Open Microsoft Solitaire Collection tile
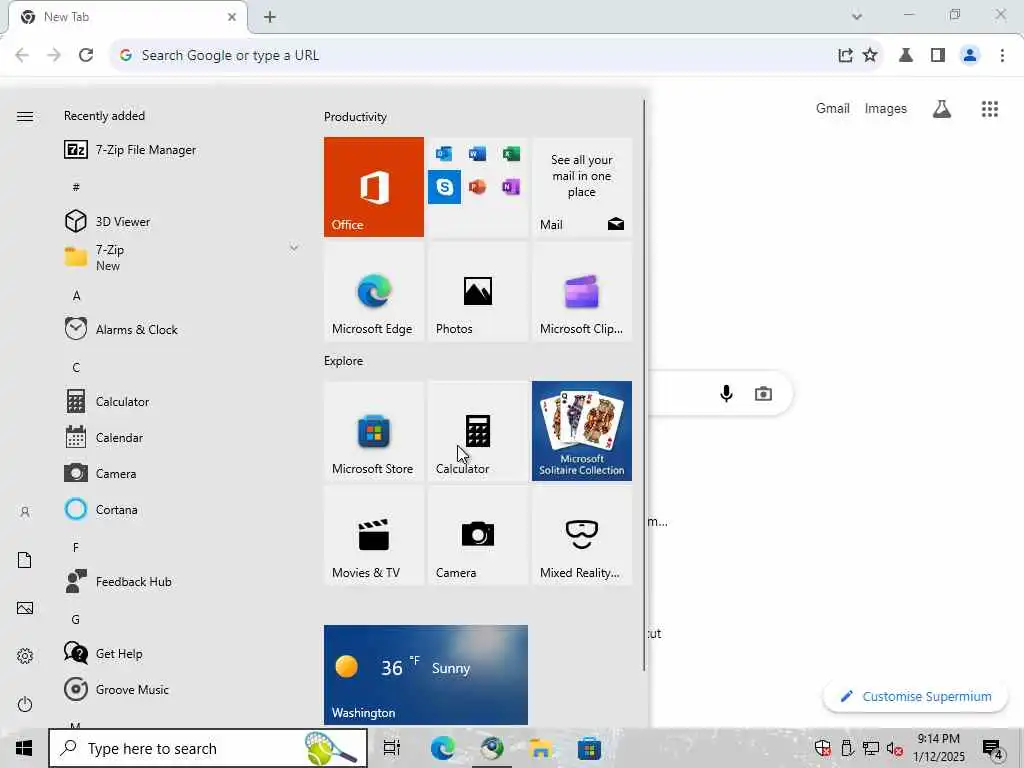Screen dimensions: 1024x768 (582, 431)
